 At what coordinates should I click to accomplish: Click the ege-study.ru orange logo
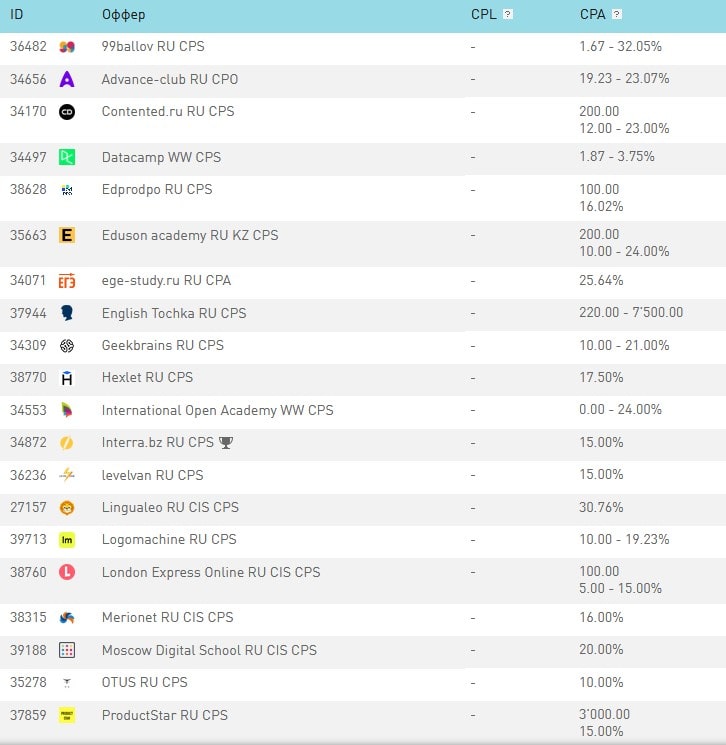click(67, 281)
